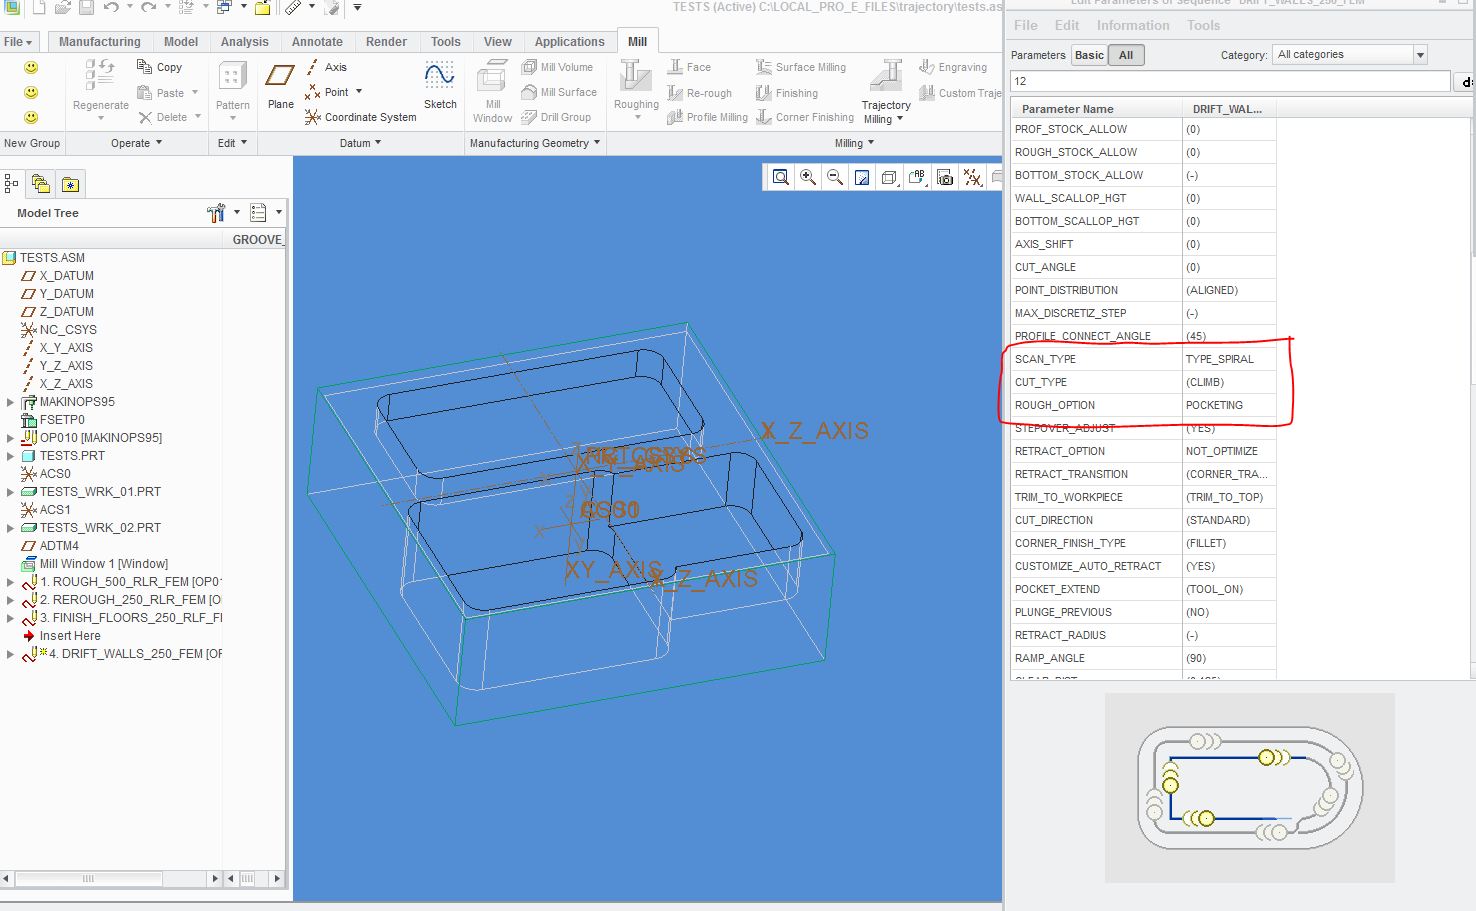Click the Surface Milling icon
The width and height of the screenshot is (1476, 911).
pyautogui.click(x=764, y=67)
